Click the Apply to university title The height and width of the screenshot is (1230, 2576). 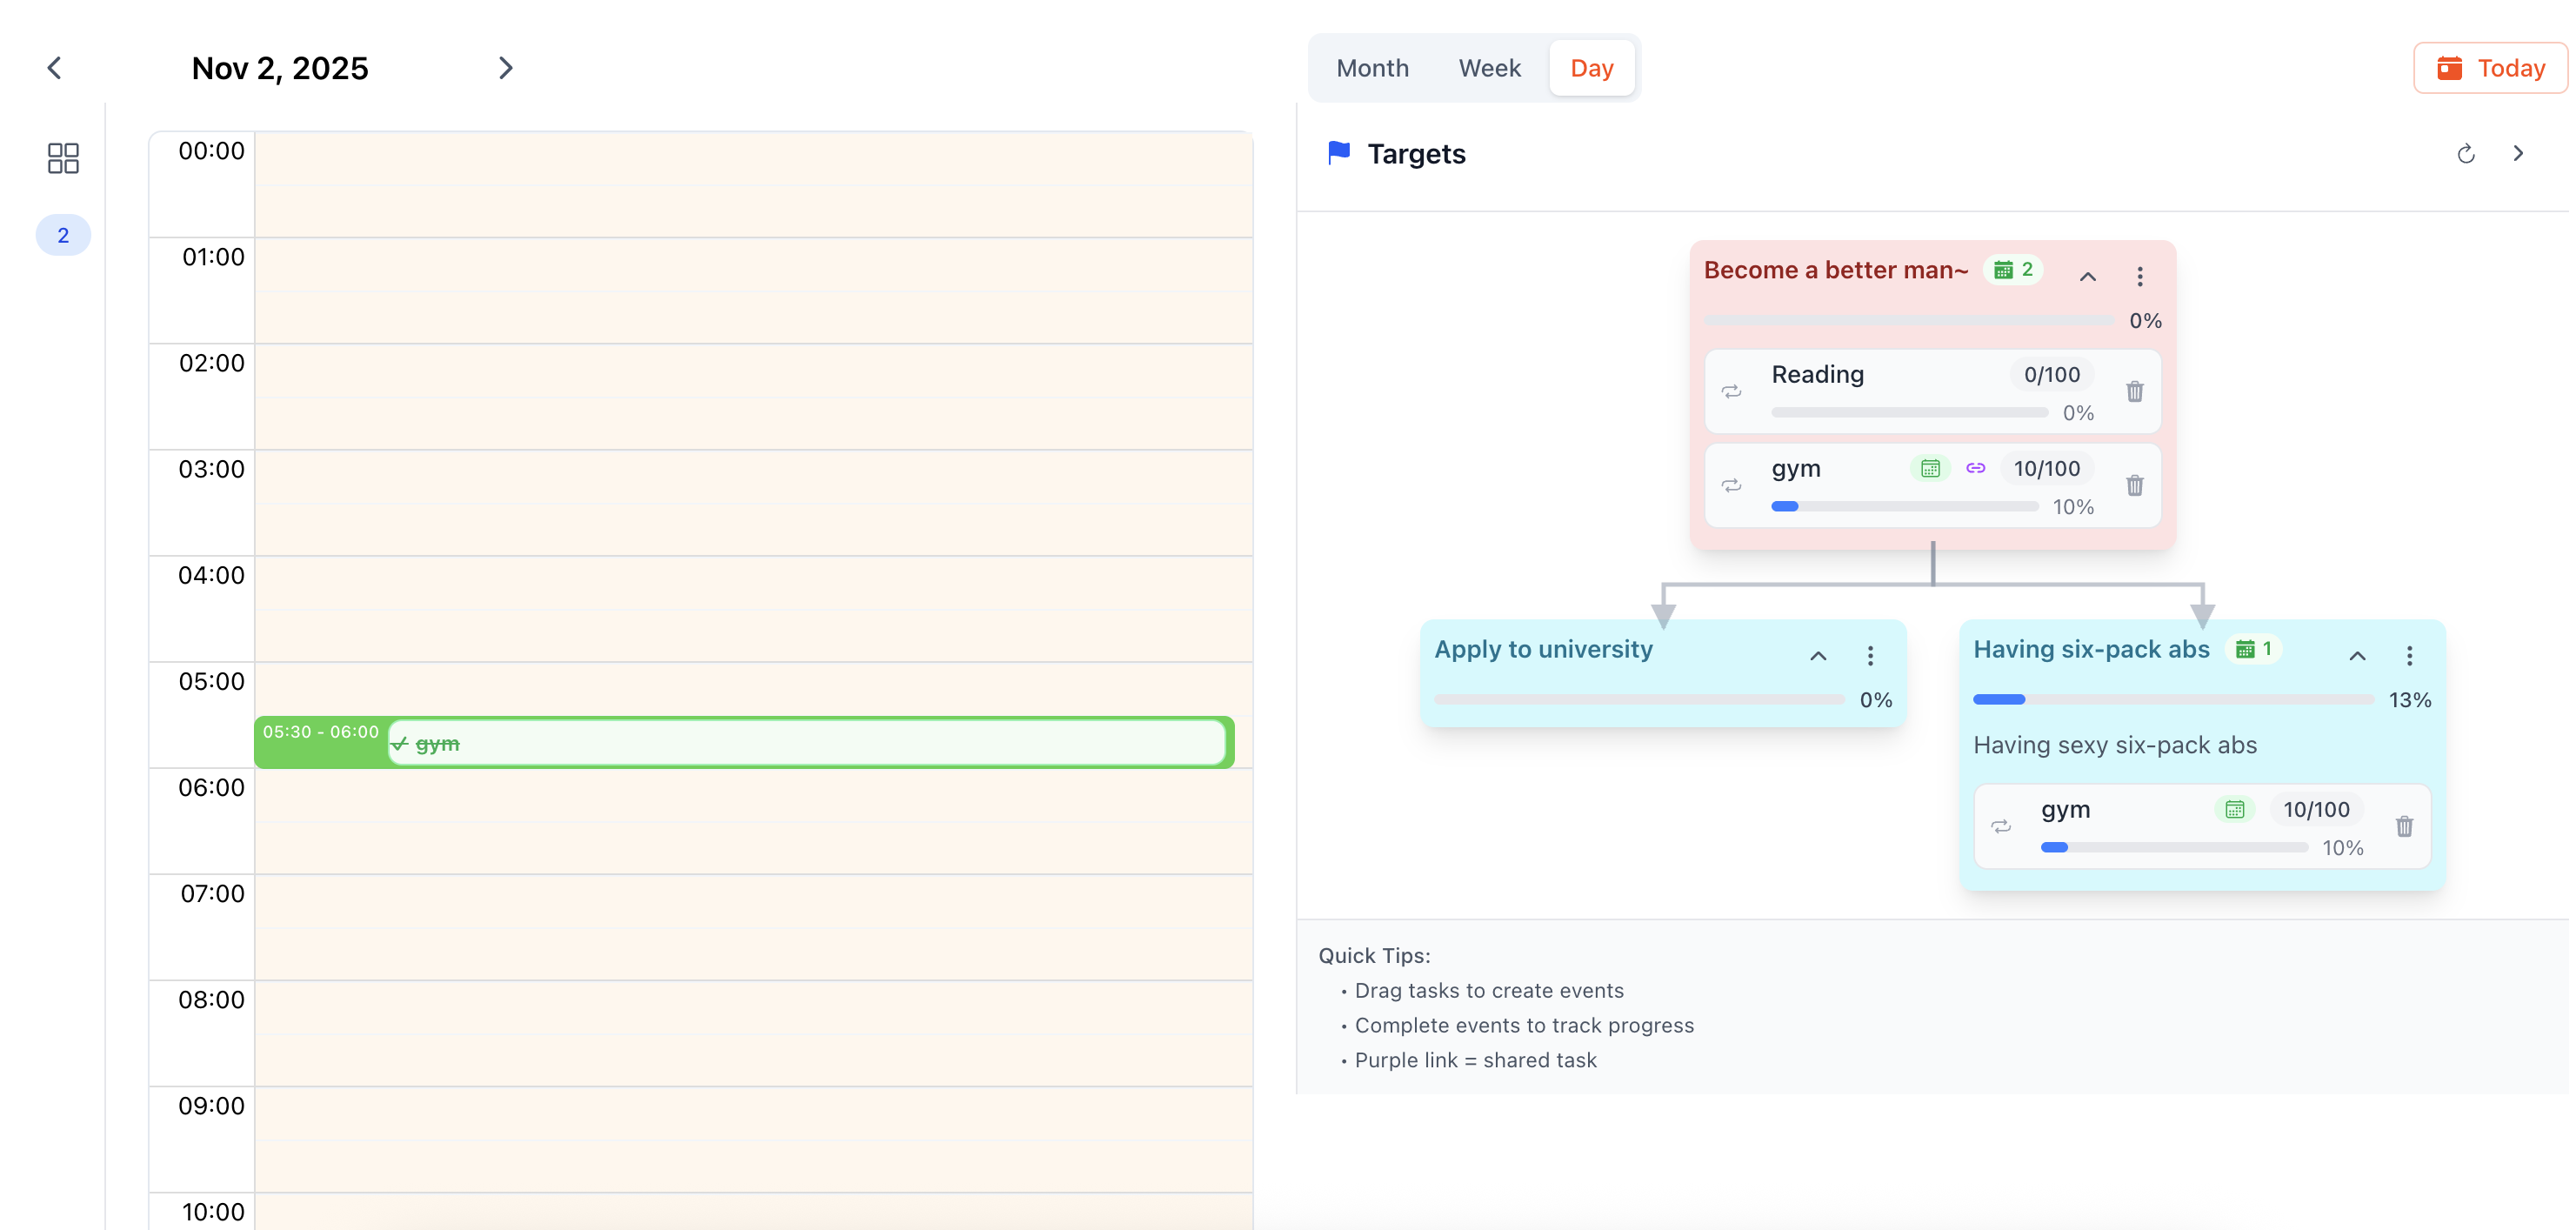[x=1543, y=649]
